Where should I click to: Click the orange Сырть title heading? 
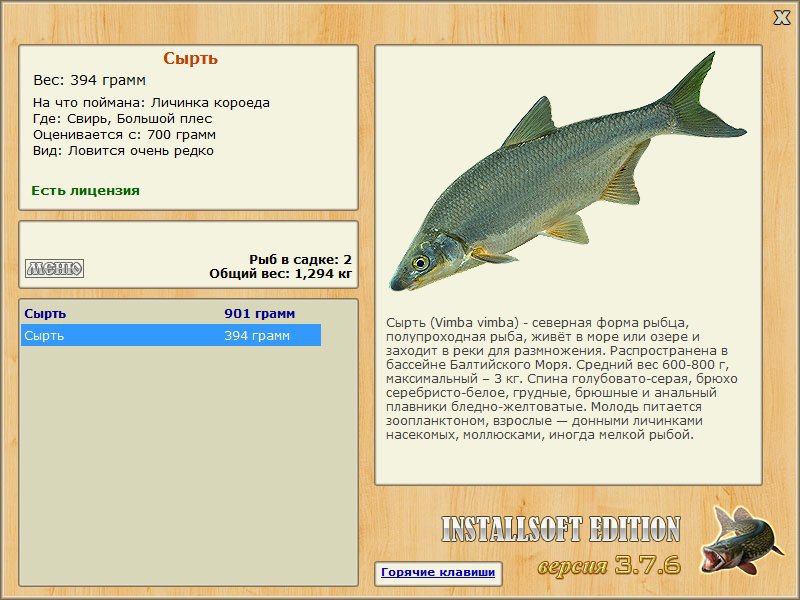(190, 59)
